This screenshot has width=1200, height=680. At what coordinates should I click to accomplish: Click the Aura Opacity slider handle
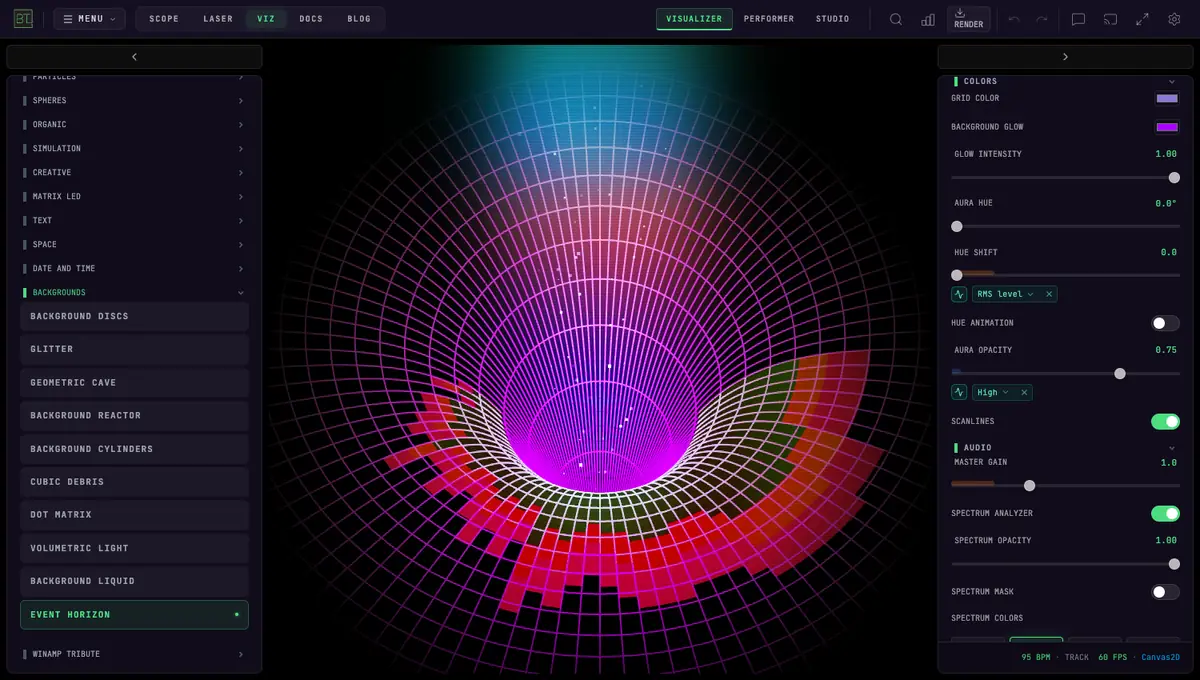pos(1120,374)
